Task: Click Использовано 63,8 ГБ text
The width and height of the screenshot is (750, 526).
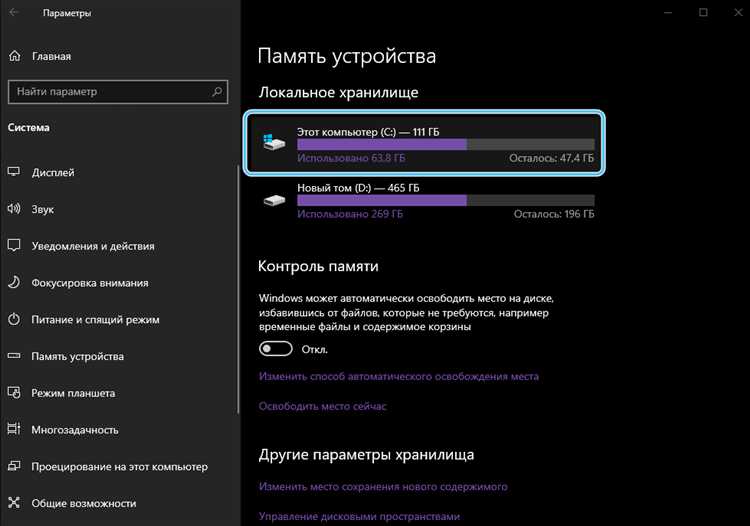Action: coord(351,158)
